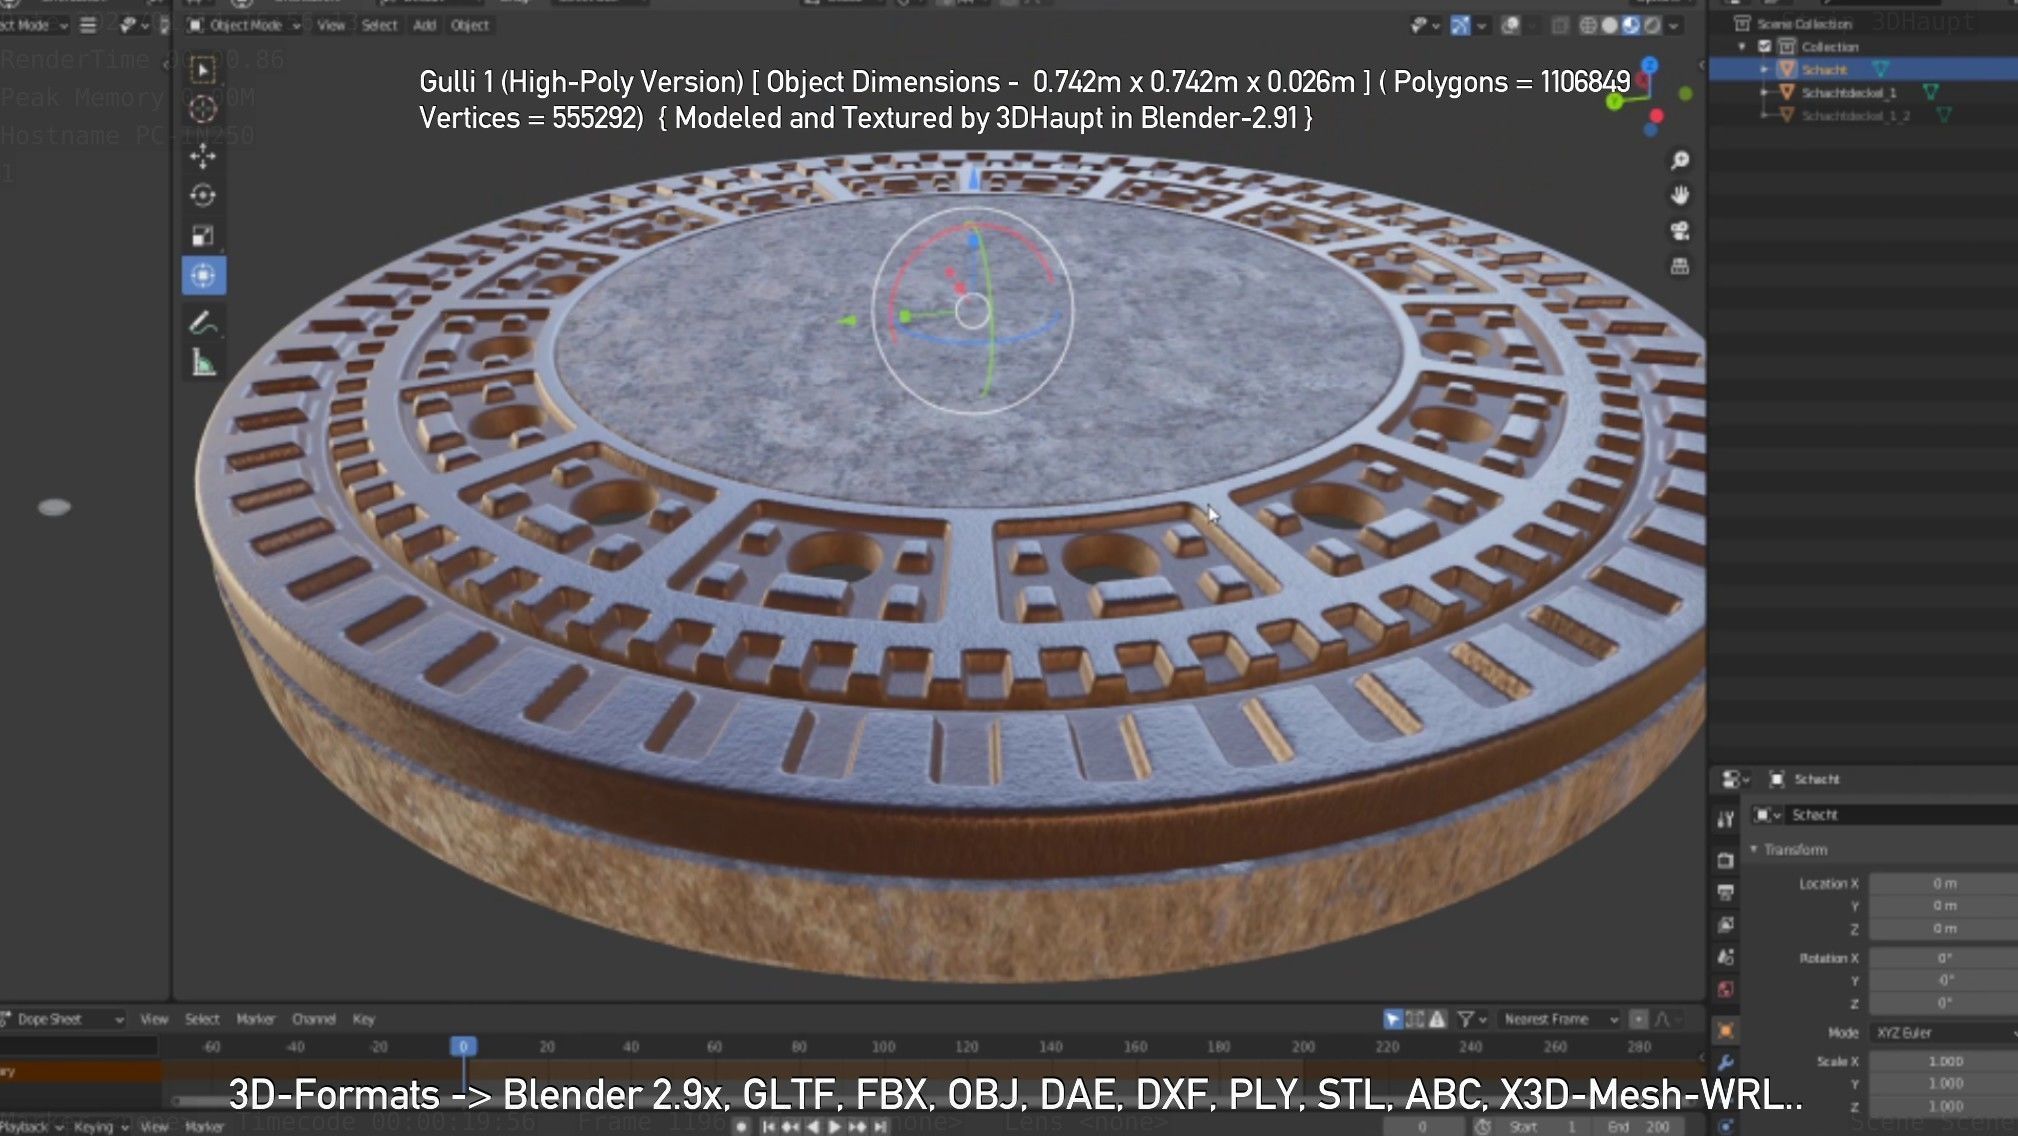Open Dope Sheet Marker menu
Viewport: 2018px width, 1136px height.
[255, 1019]
